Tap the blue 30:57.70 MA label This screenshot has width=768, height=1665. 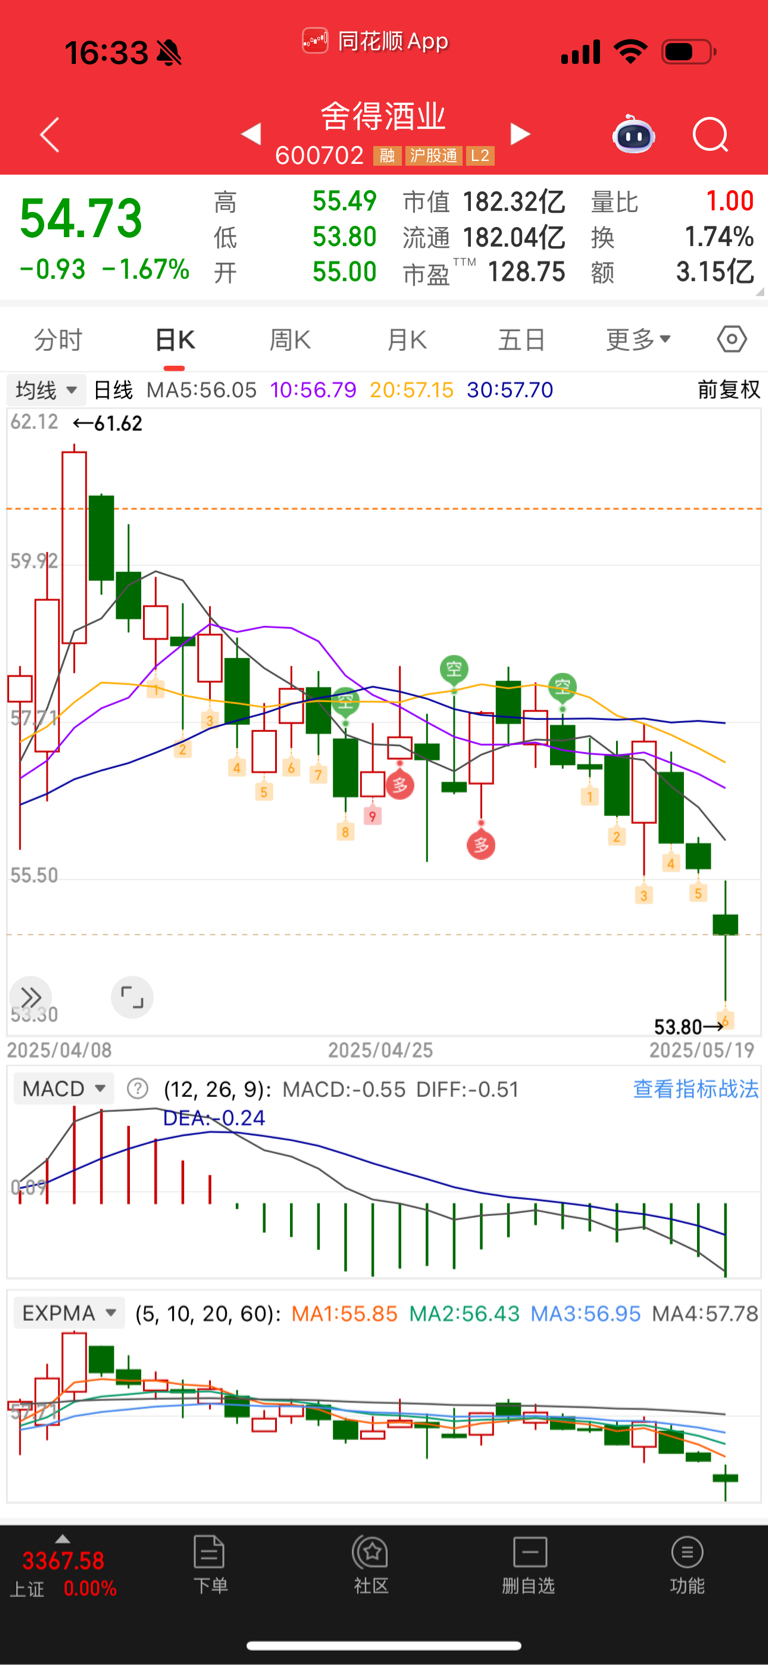coord(510,390)
